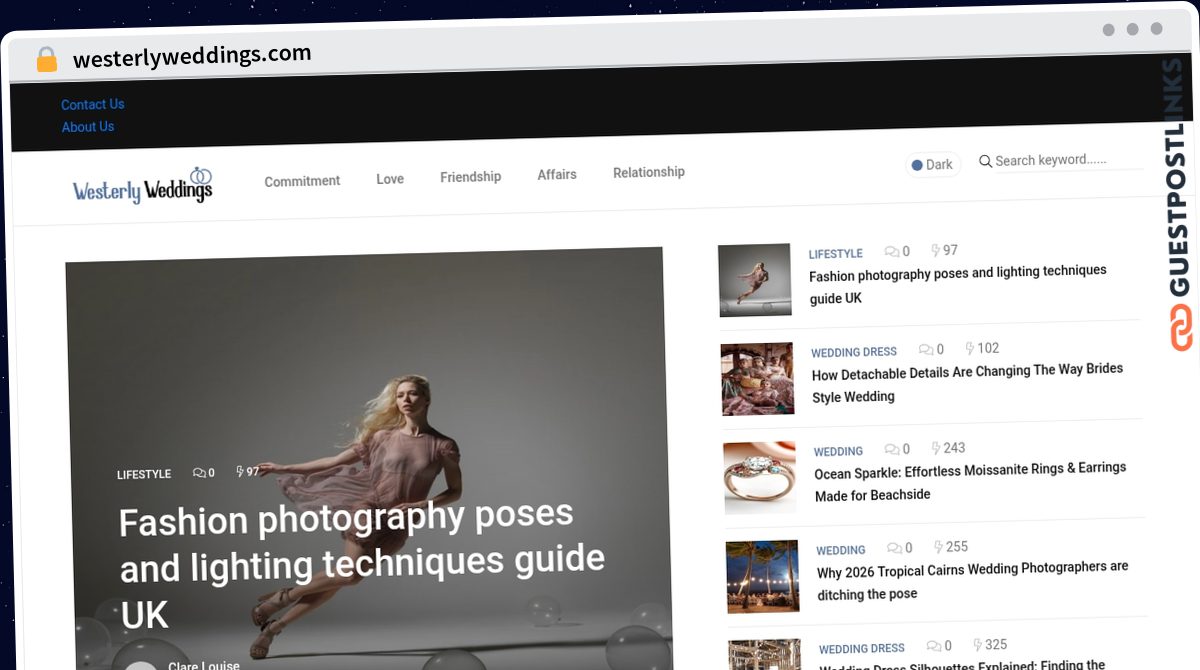The height and width of the screenshot is (670, 1200).
Task: Click comment icon on featured hero post
Action: coord(199,473)
